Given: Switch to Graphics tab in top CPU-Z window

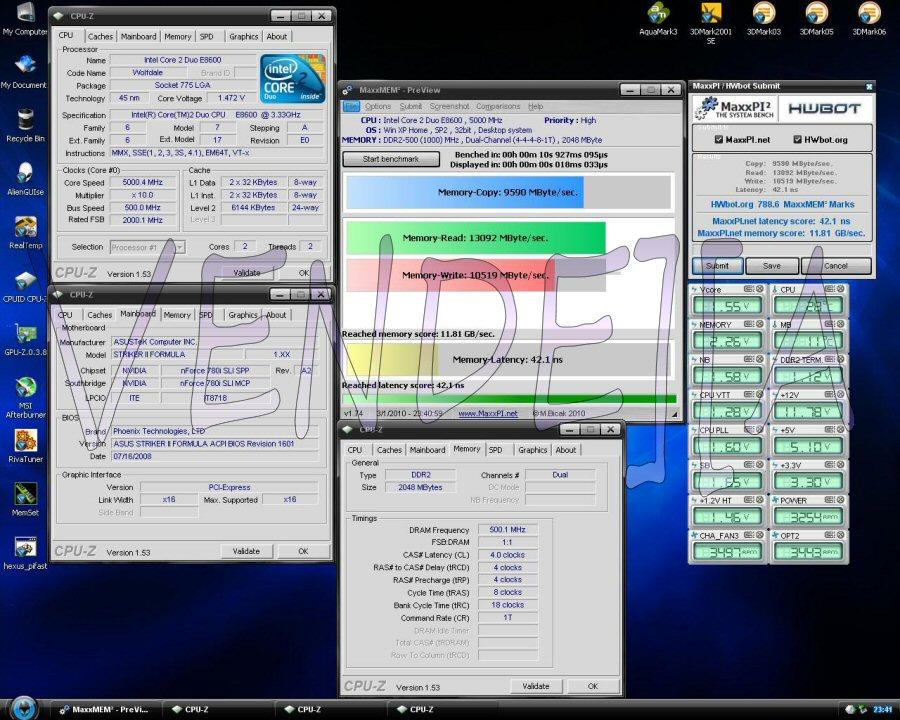Looking at the screenshot, I should point(243,36).
